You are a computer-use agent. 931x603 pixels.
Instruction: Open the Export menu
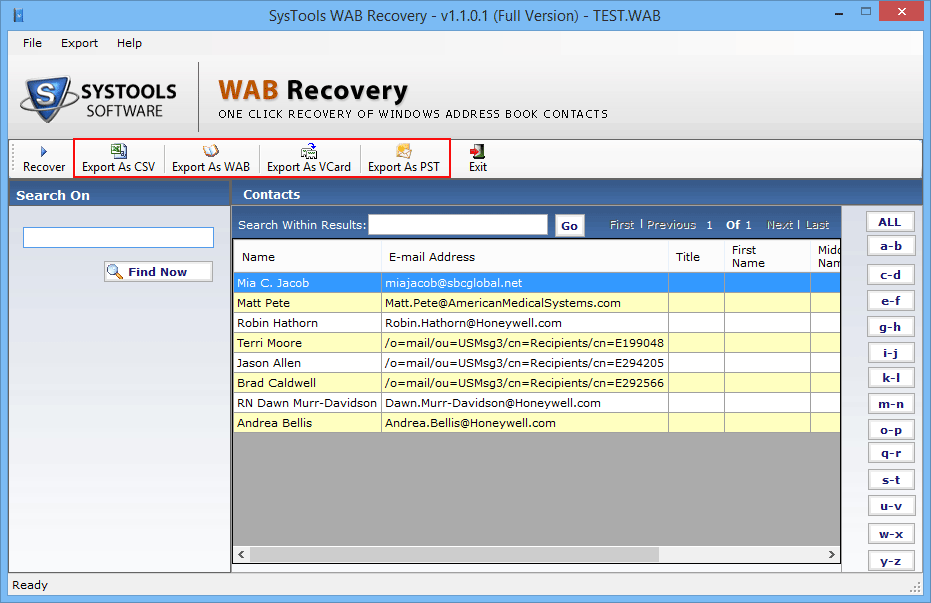point(79,43)
